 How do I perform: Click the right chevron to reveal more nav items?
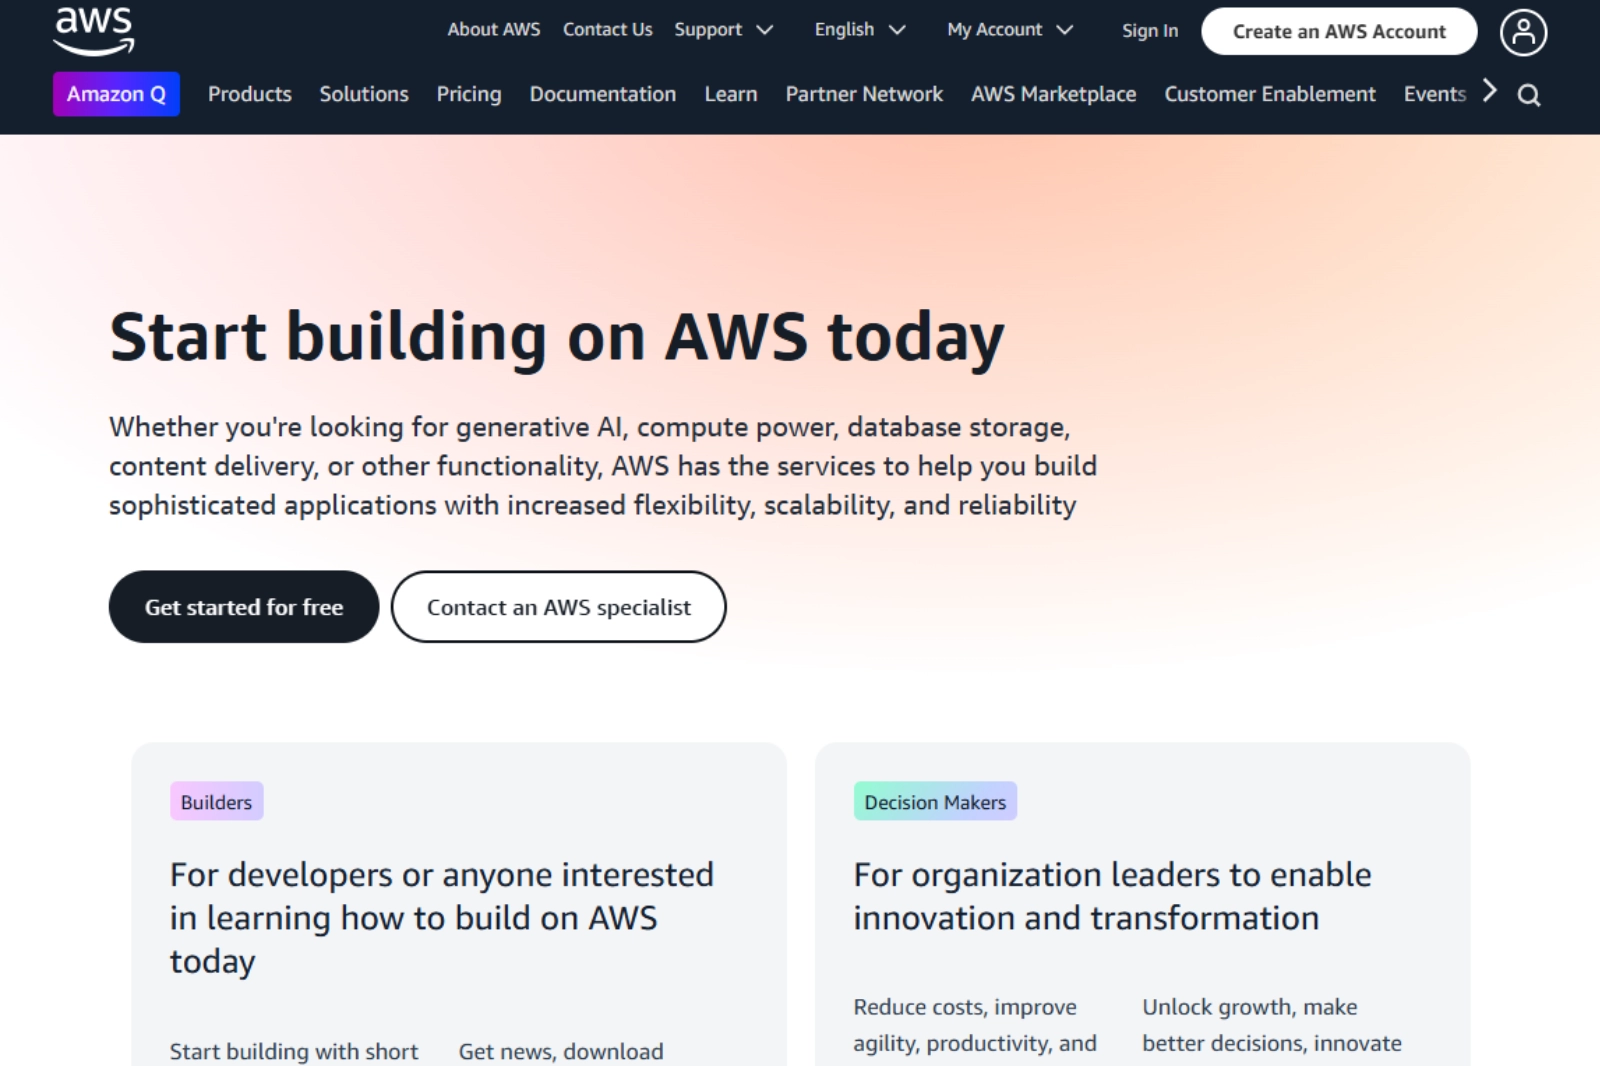(1489, 91)
